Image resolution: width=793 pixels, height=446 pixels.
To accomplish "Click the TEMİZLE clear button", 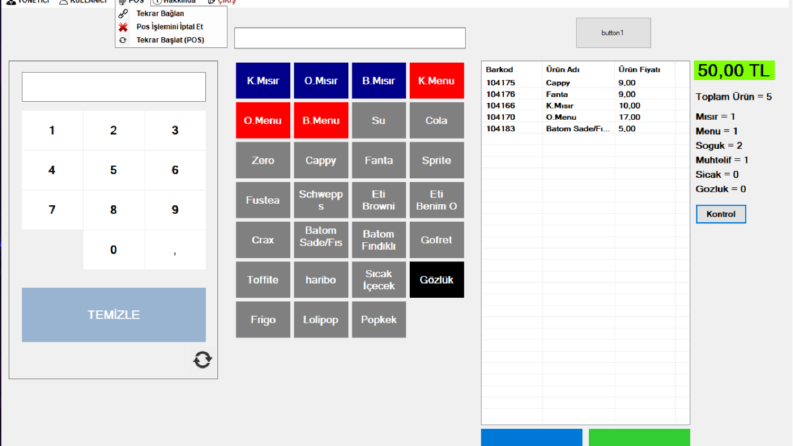I will [114, 315].
